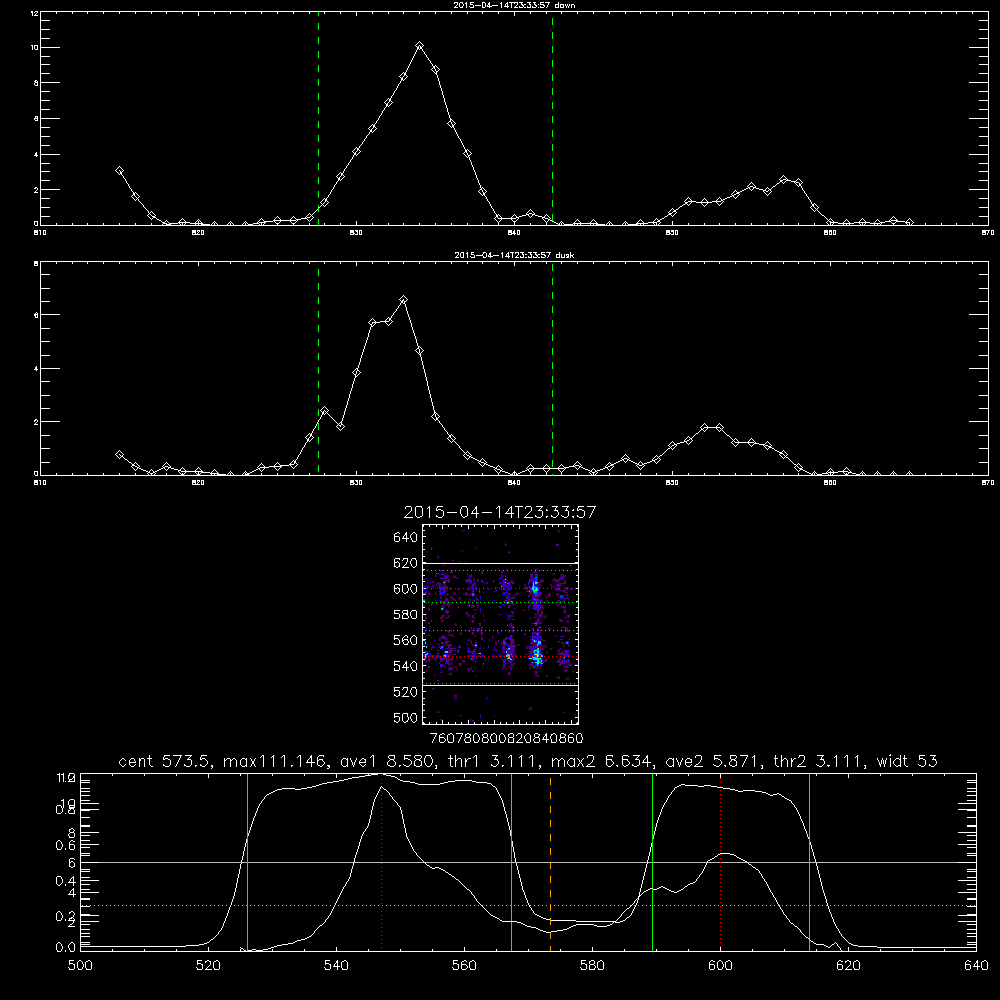Click the timestamp title above the spectrogram image
Viewport: 1000px width, 1000px height.
coord(500,512)
